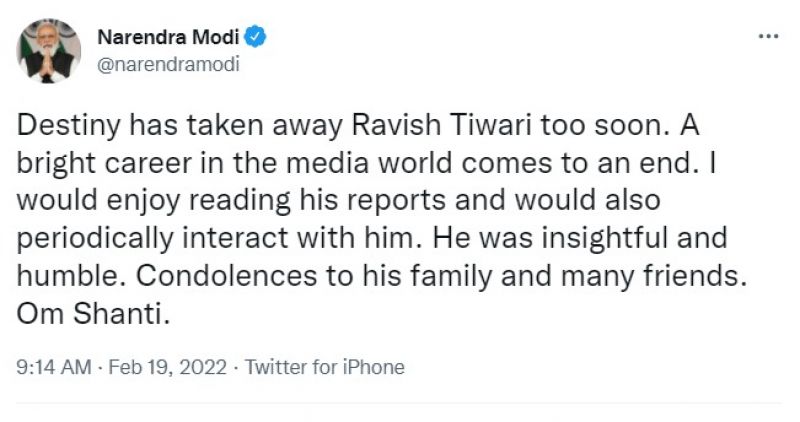The width and height of the screenshot is (800, 422).
Task: Open Narendra Modi's profile picture
Action: pos(49,50)
